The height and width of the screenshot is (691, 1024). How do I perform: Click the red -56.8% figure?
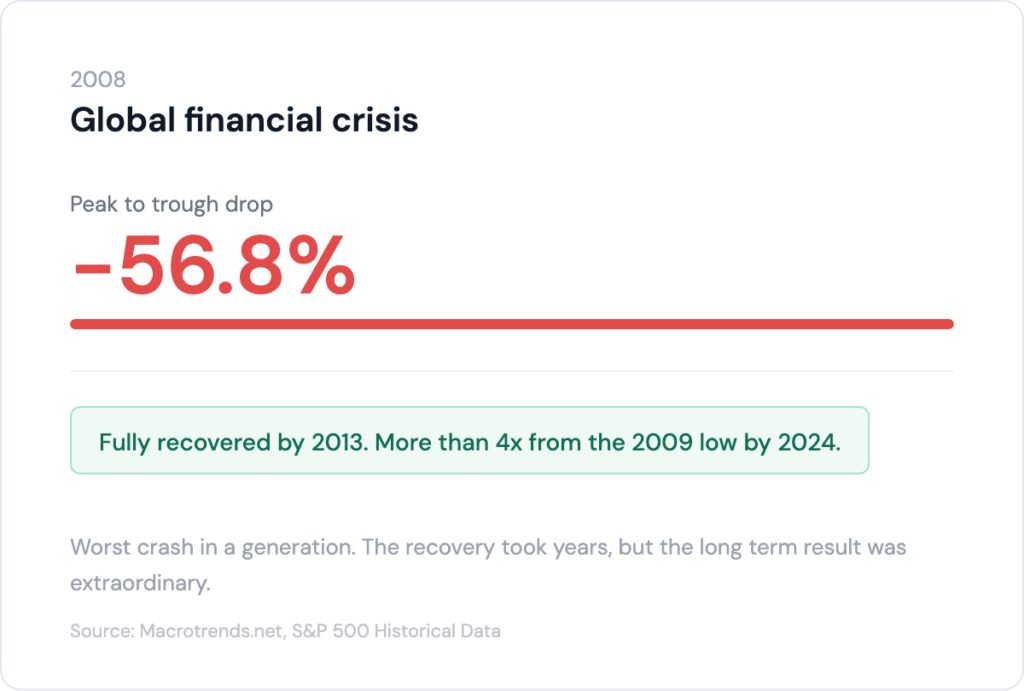click(x=213, y=266)
